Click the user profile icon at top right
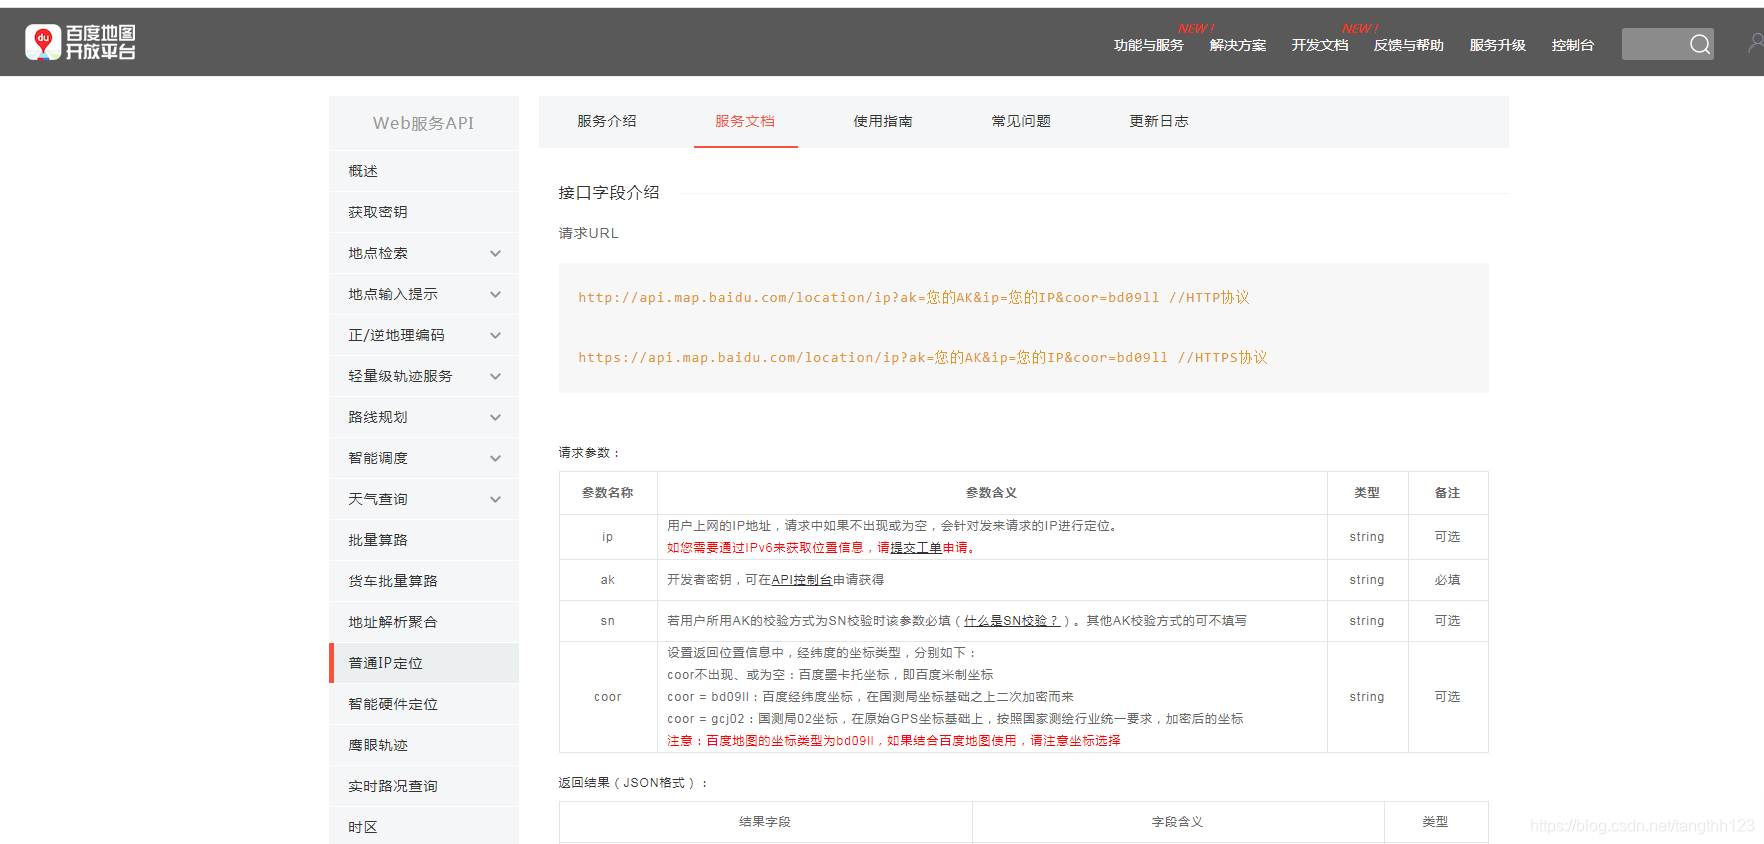1764x844 pixels. [1755, 43]
